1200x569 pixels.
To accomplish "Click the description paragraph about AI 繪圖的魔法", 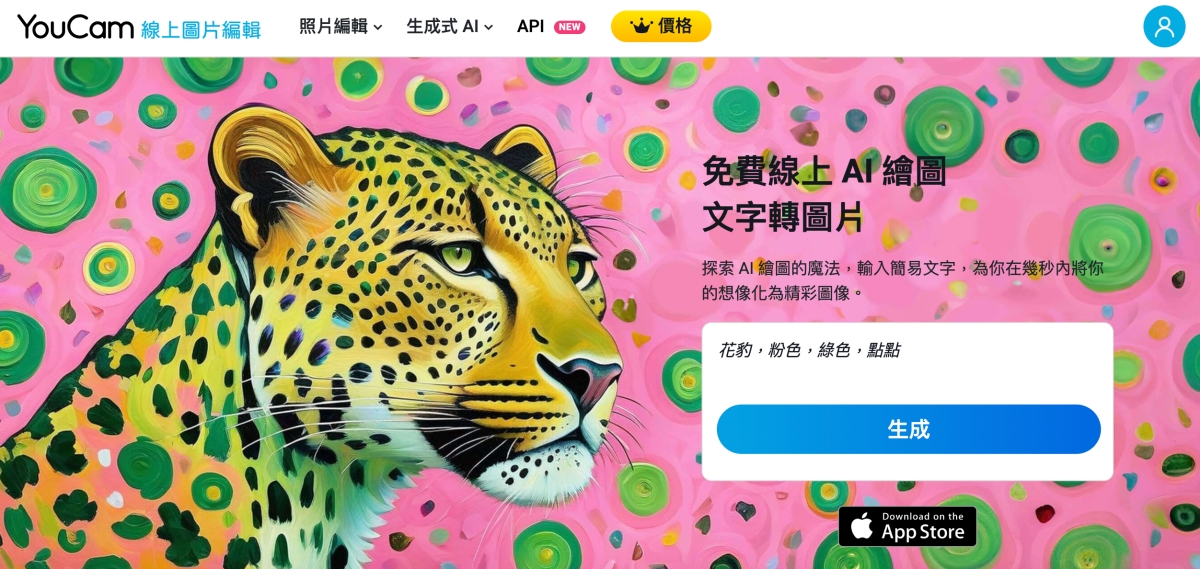I will pos(903,280).
